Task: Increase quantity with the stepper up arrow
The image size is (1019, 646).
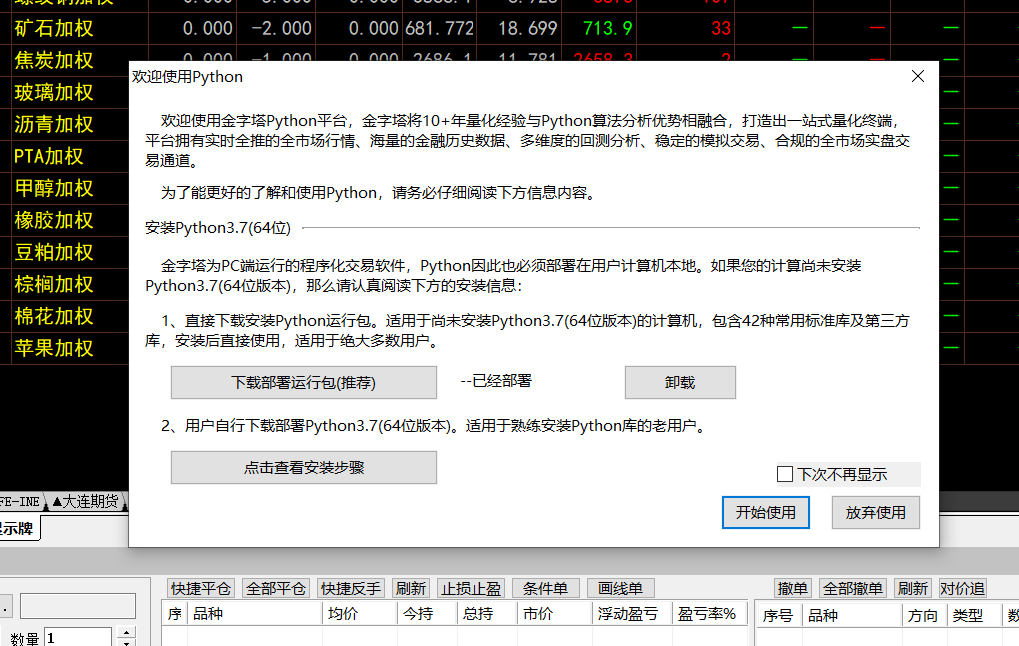Action: (x=126, y=632)
